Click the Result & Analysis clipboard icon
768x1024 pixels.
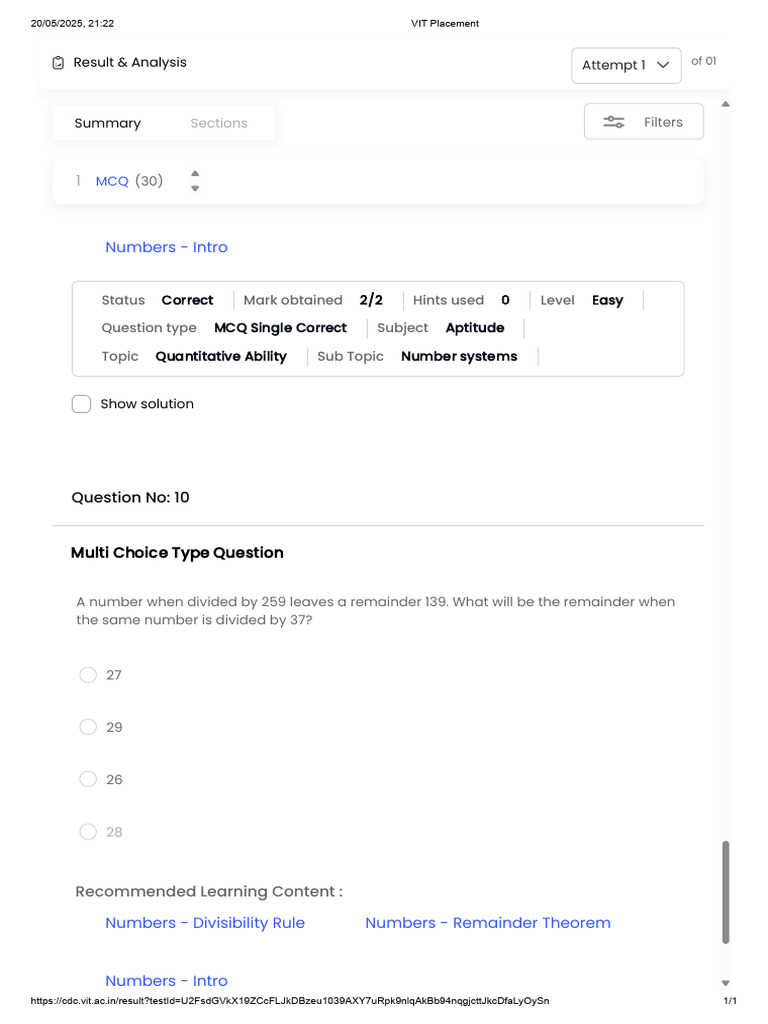pyautogui.click(x=58, y=63)
